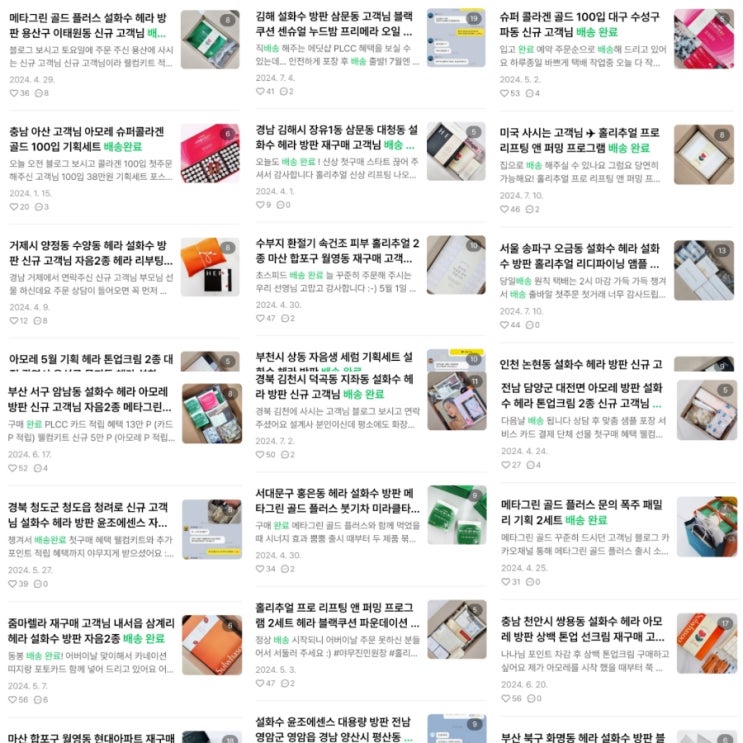This screenshot has width=743, height=743.
Task: Click the comment icon on the 2024. 7. 4. post
Action: pyautogui.click(x=283, y=91)
